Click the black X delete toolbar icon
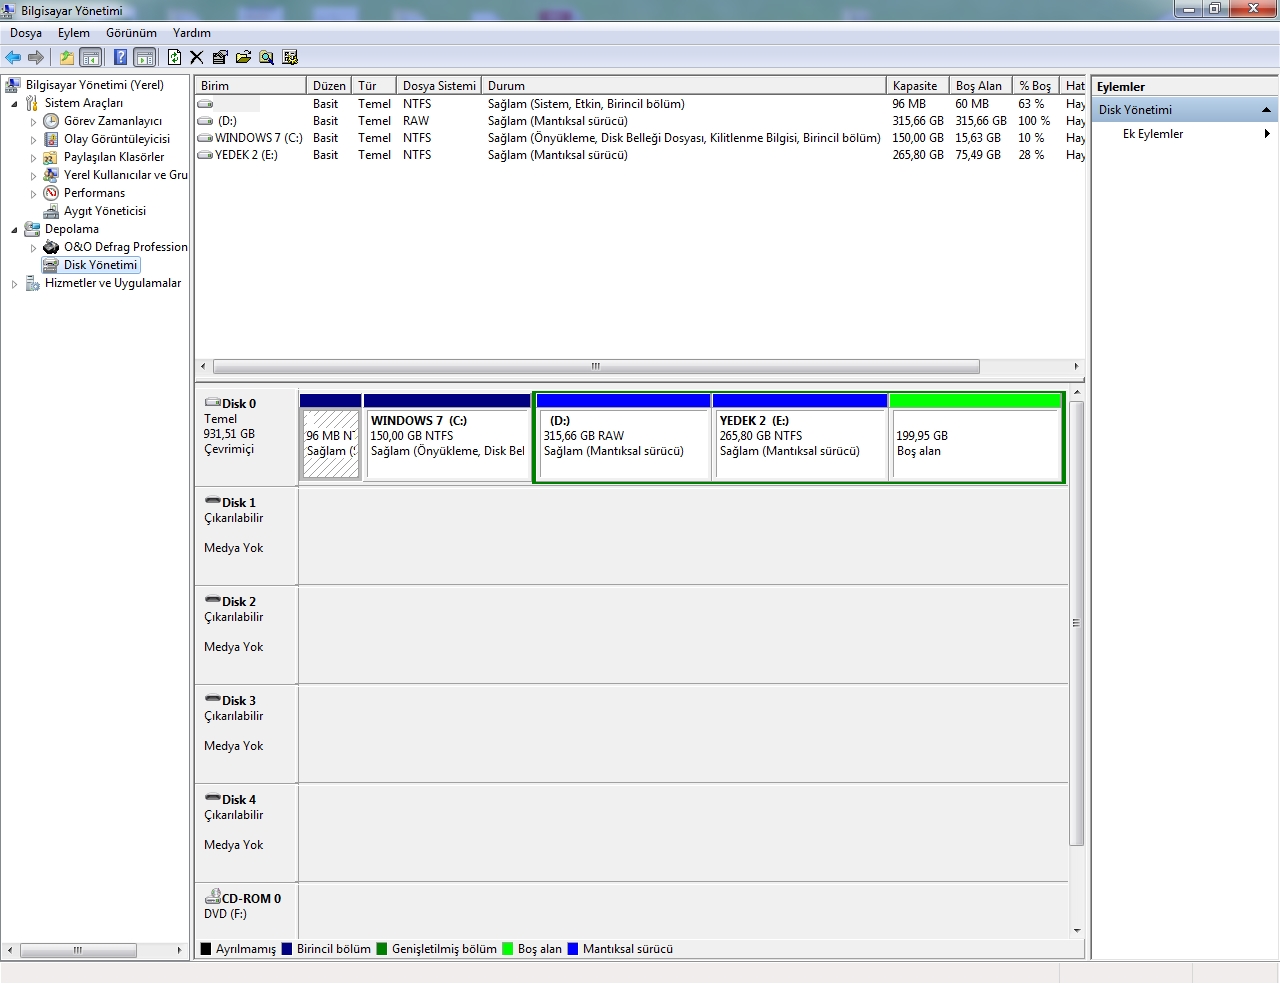 (x=196, y=57)
